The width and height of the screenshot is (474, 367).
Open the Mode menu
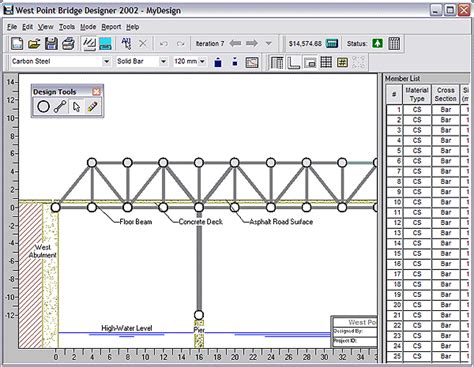(x=88, y=27)
